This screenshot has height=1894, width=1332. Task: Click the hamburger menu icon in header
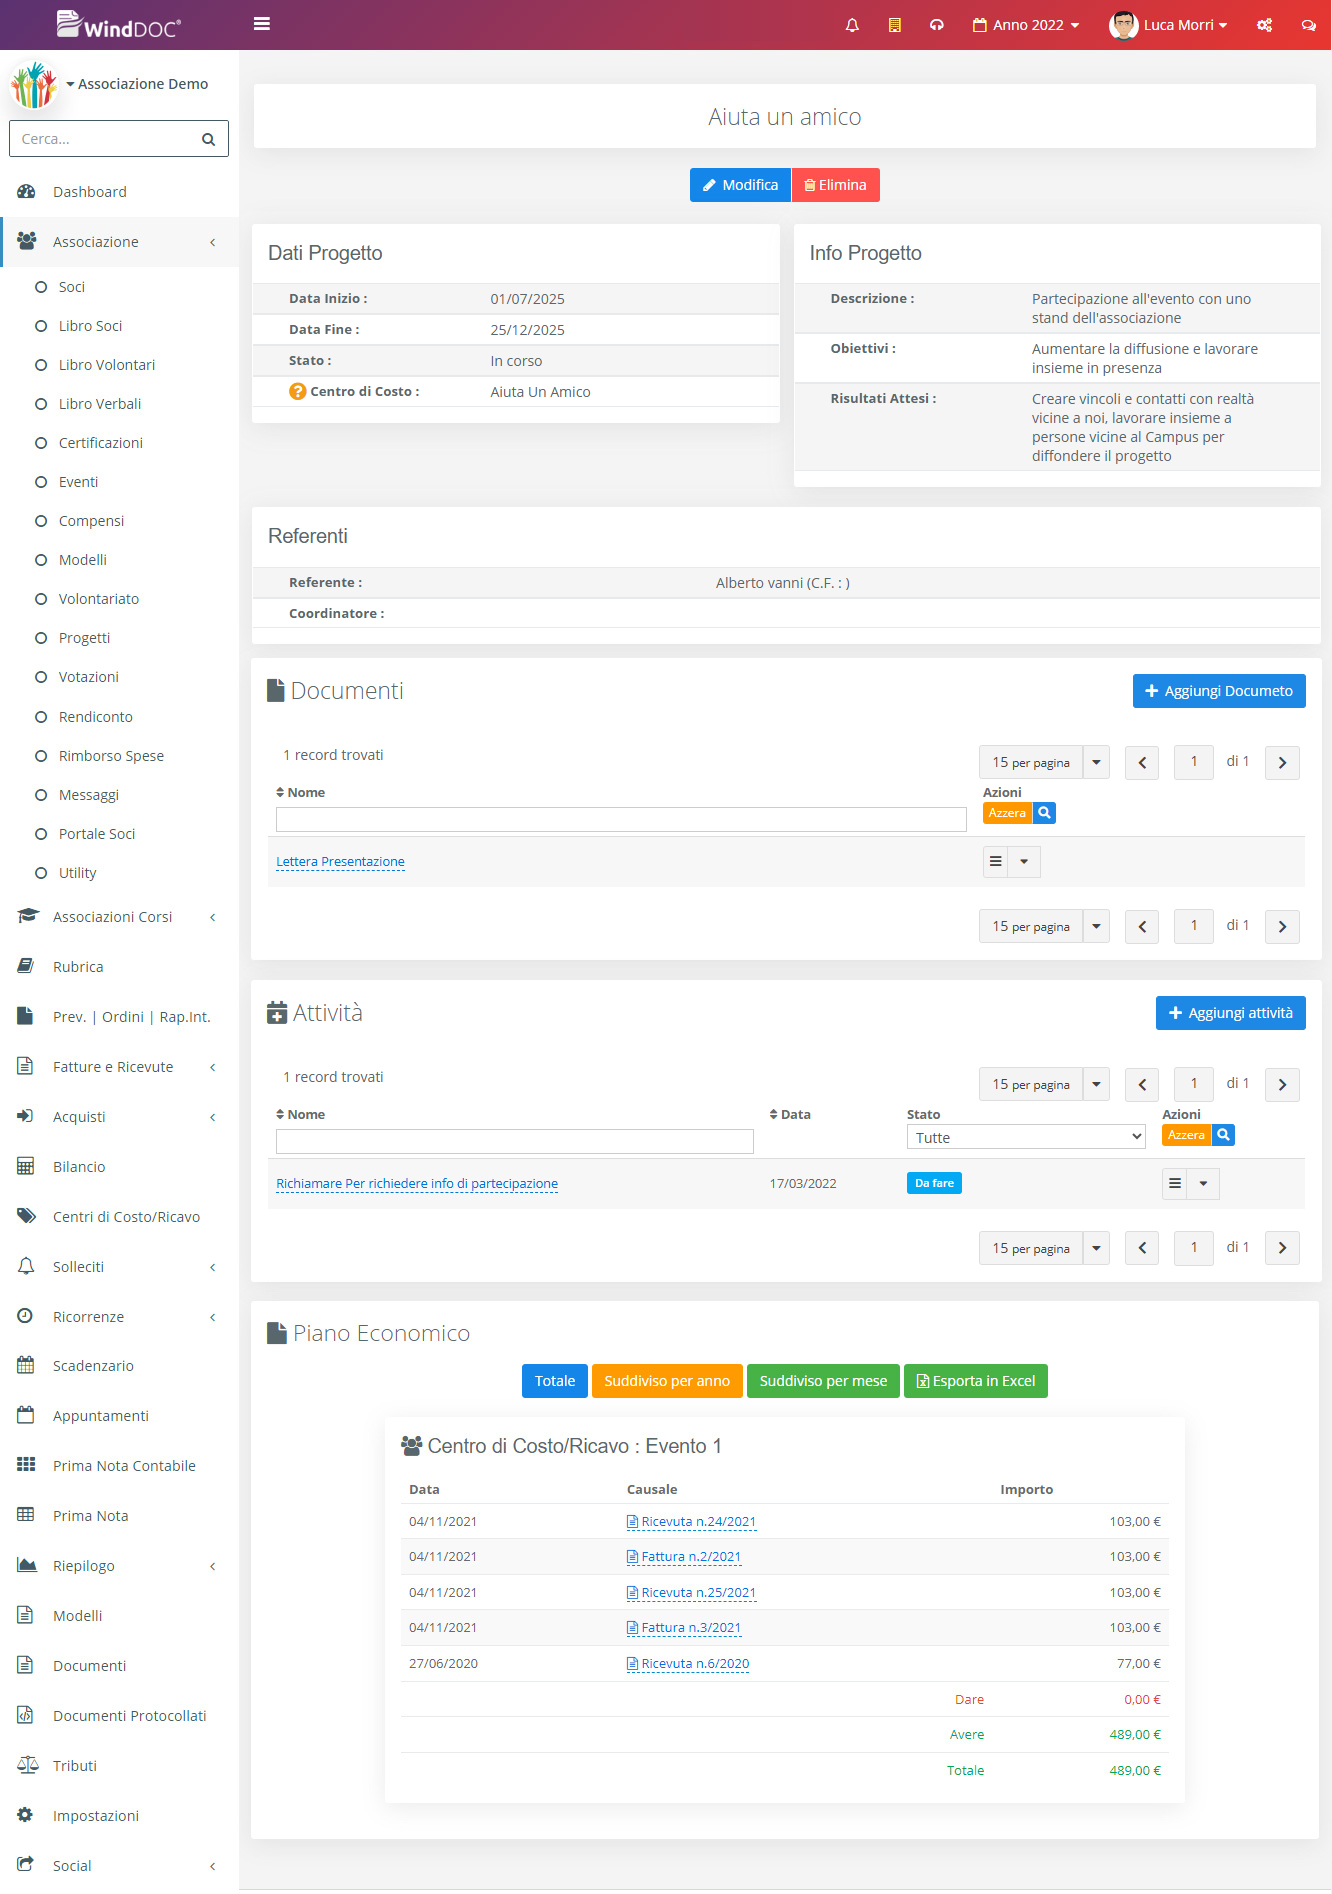click(262, 24)
